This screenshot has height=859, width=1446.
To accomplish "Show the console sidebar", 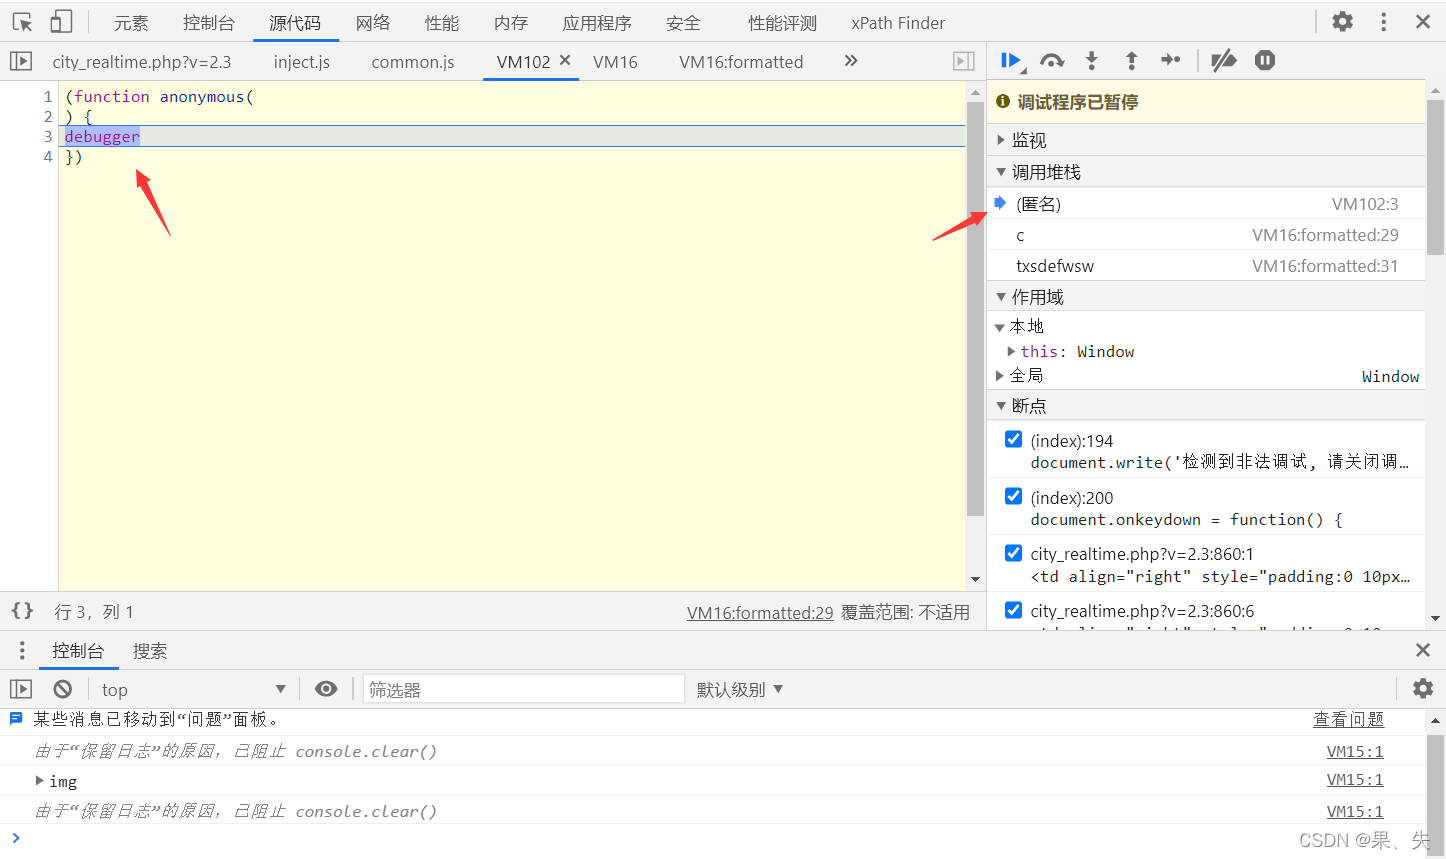I will pyautogui.click(x=21, y=689).
